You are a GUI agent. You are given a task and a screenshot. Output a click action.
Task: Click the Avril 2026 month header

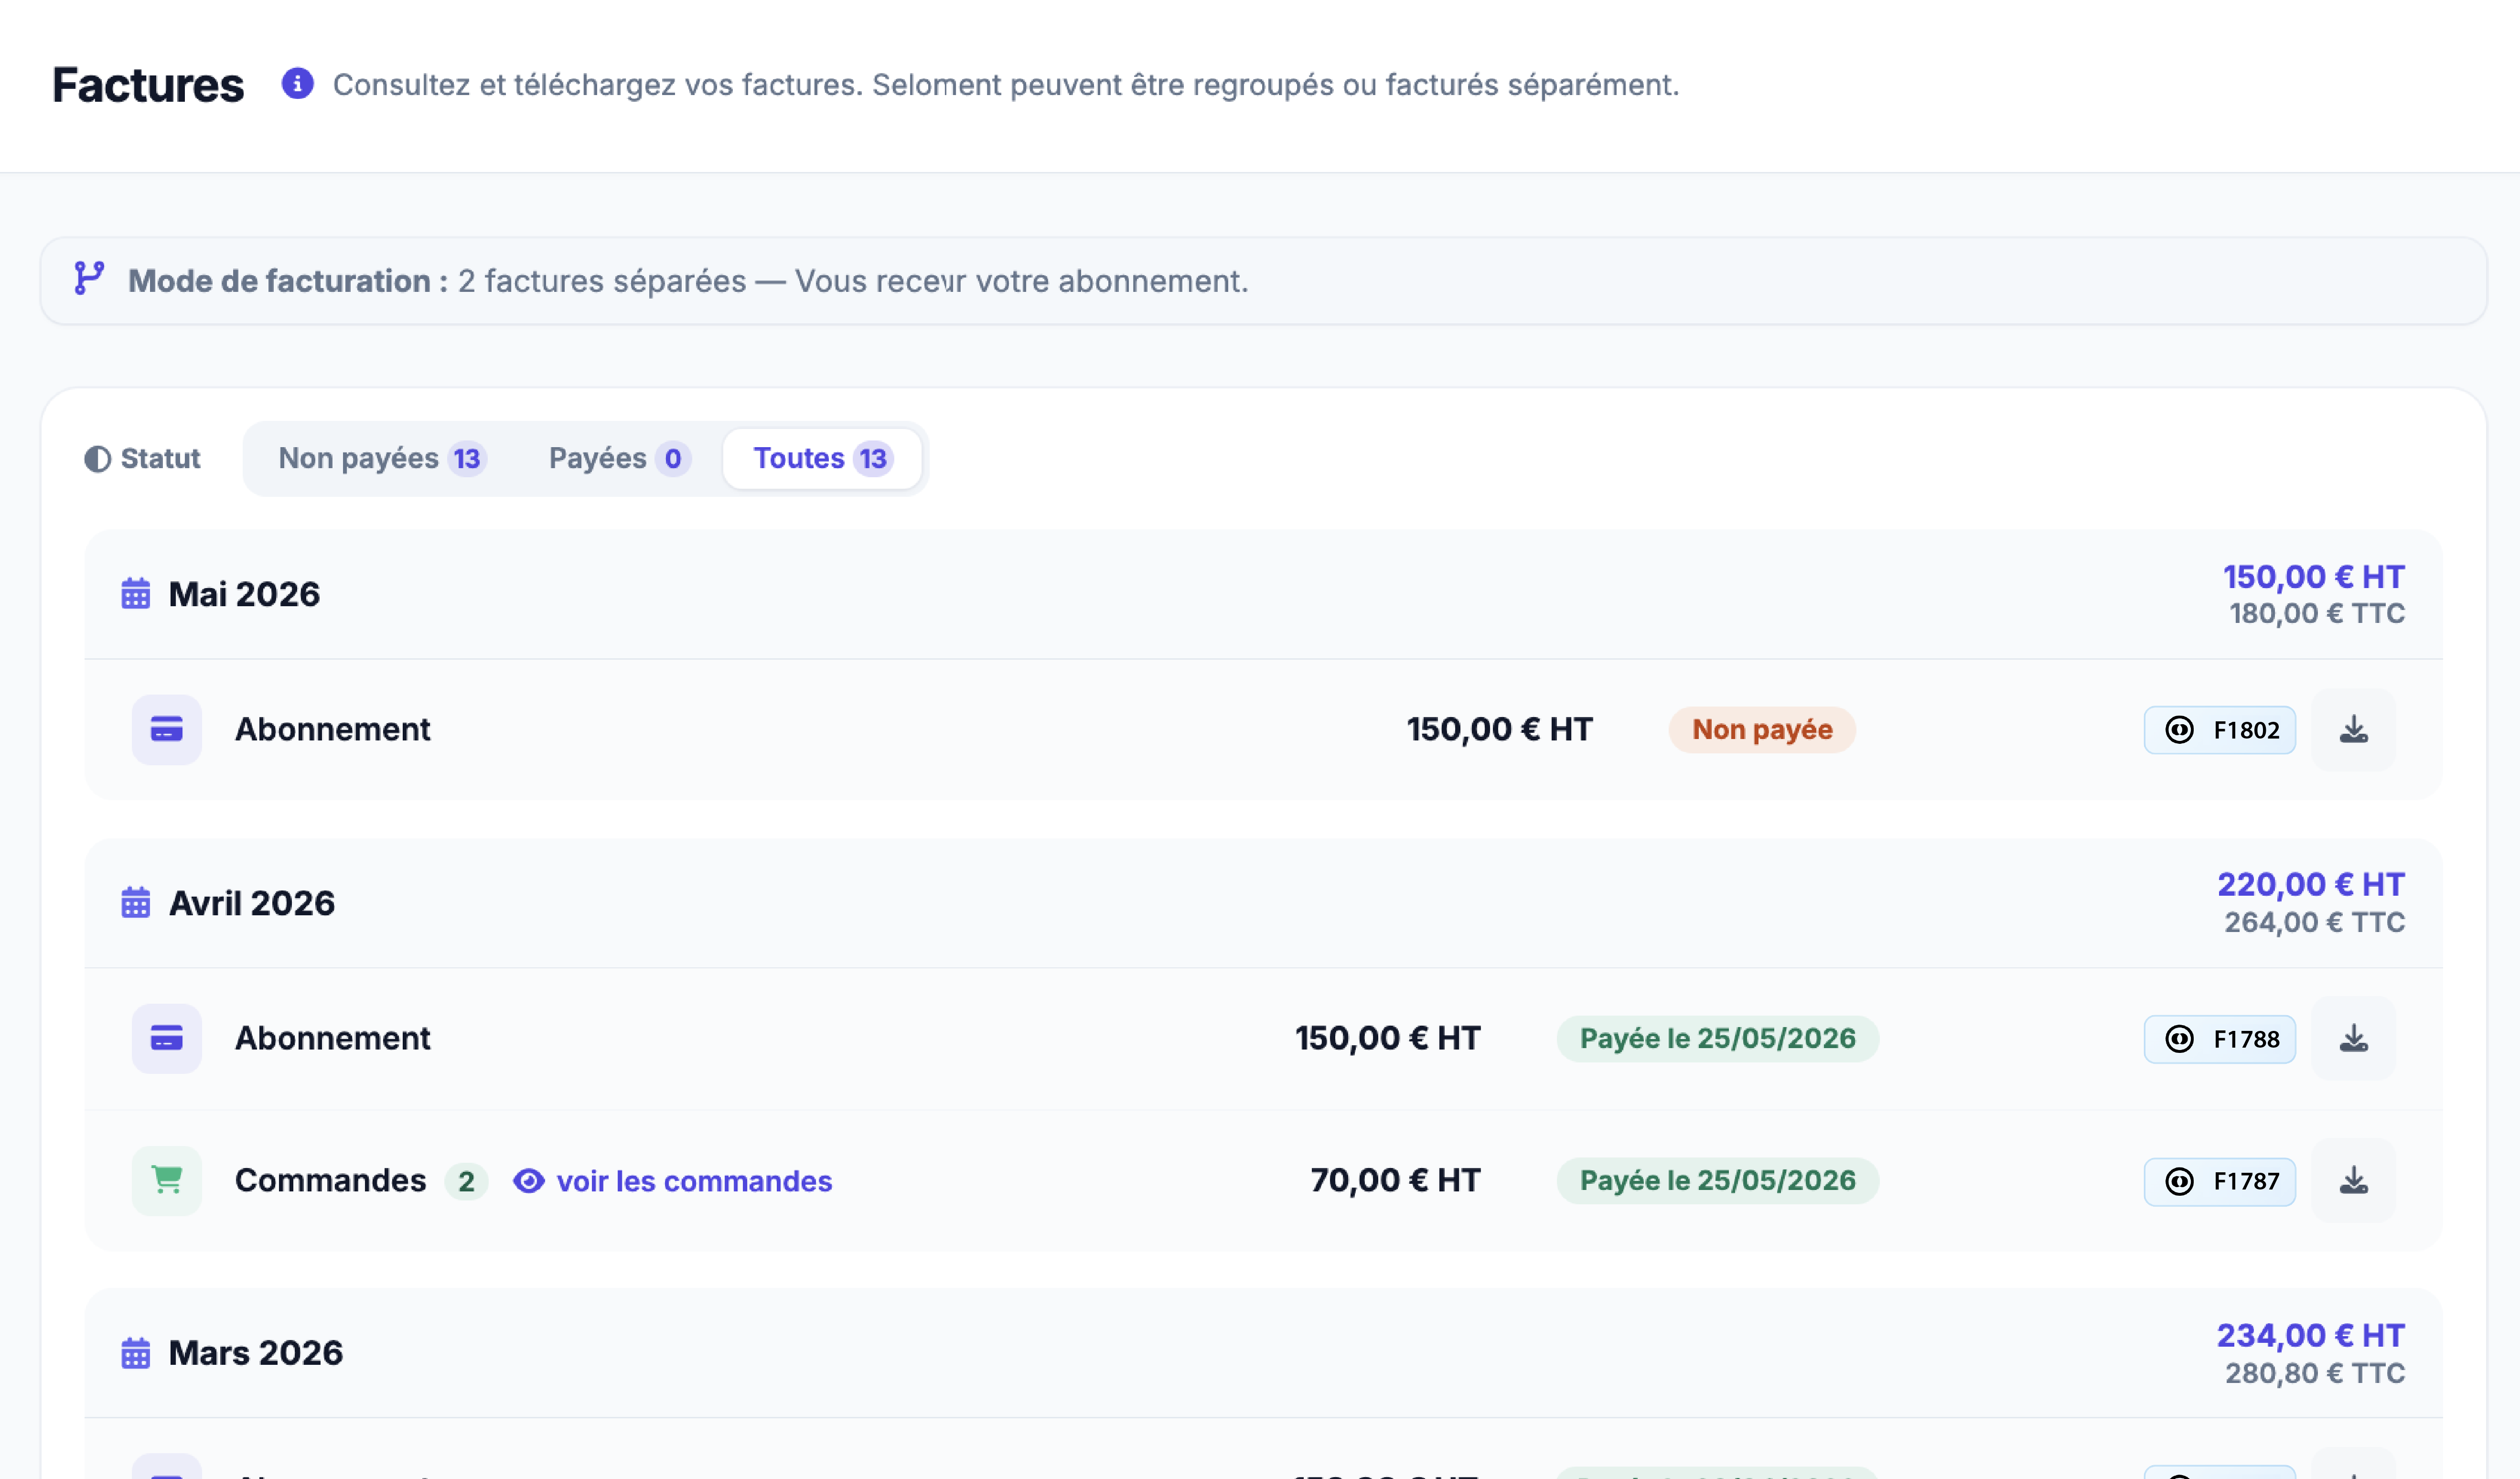[x=1263, y=903]
